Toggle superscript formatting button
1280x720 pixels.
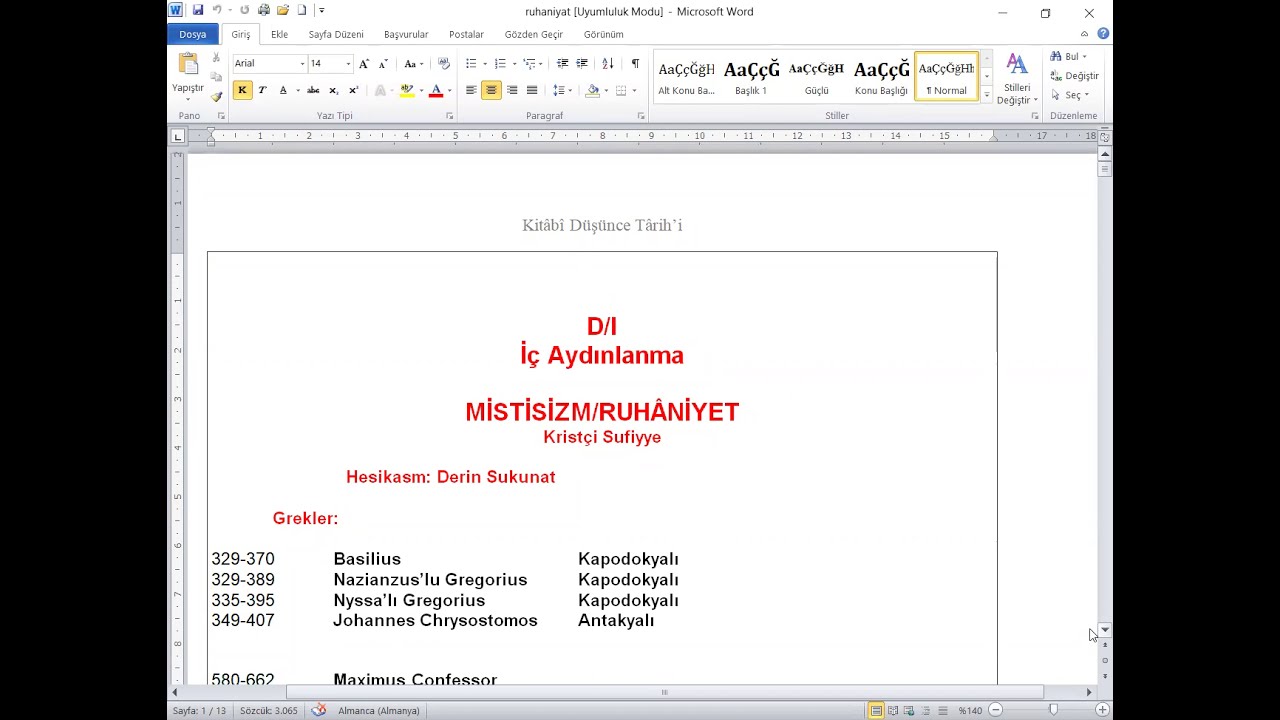click(x=353, y=90)
